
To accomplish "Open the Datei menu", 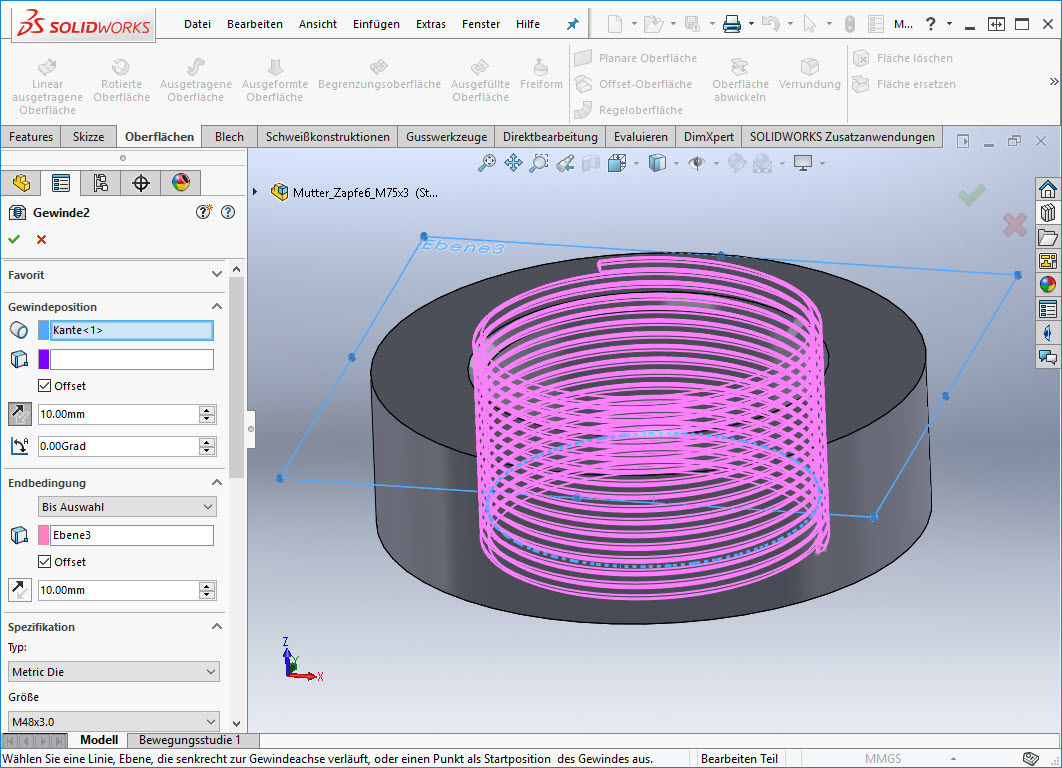I will [x=197, y=24].
